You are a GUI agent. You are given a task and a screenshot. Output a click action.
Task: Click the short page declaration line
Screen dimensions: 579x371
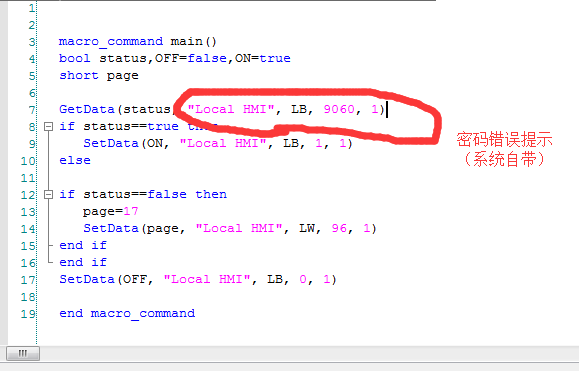[x=99, y=76]
